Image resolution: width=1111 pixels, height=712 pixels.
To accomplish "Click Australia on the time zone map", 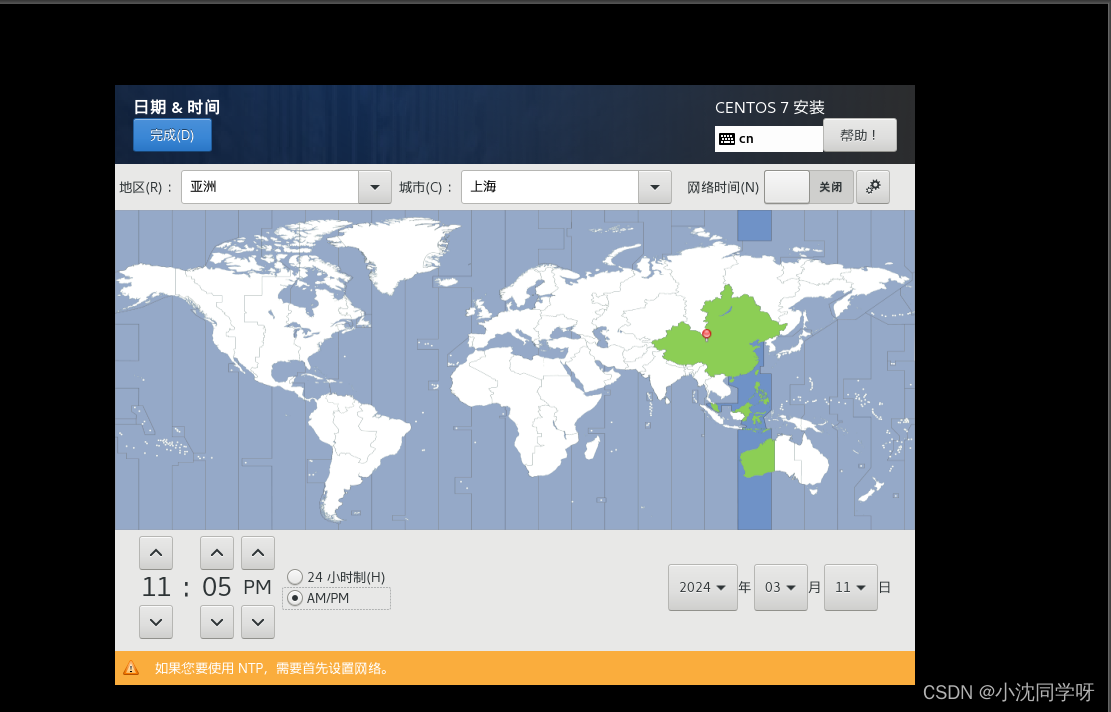I will click(786, 460).
